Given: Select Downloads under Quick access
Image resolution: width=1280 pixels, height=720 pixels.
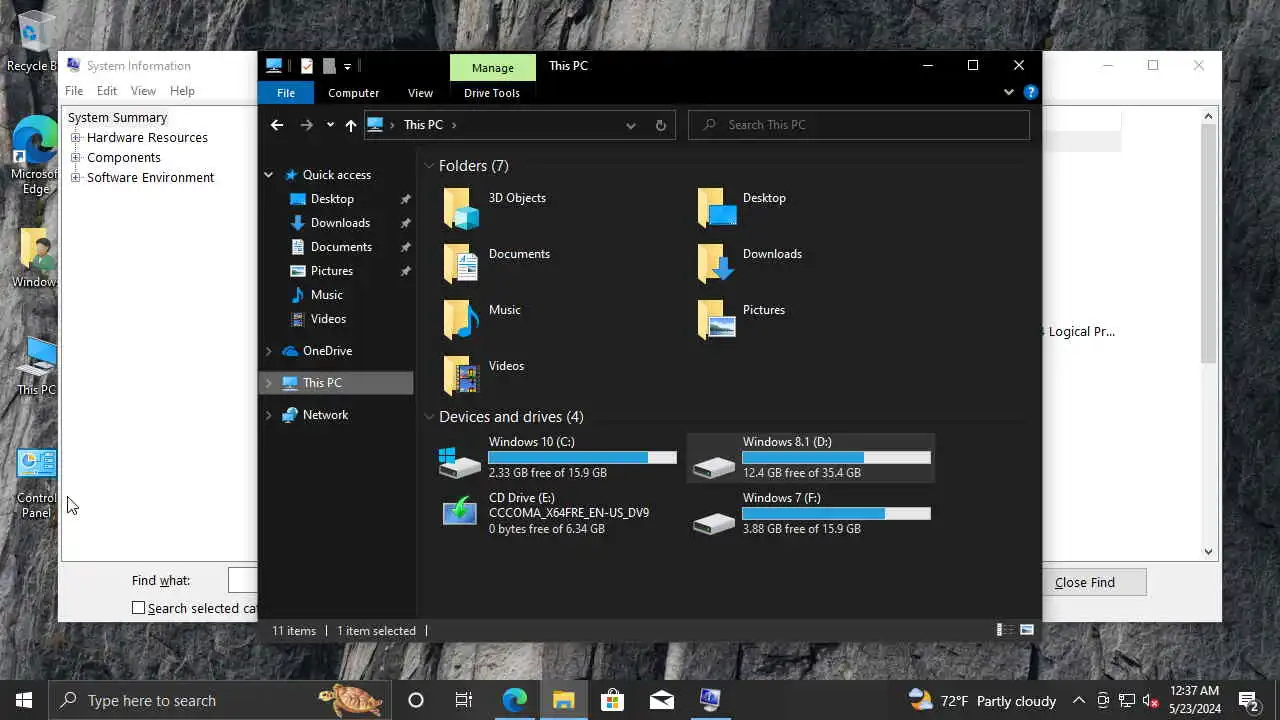Looking at the screenshot, I should pos(340,223).
